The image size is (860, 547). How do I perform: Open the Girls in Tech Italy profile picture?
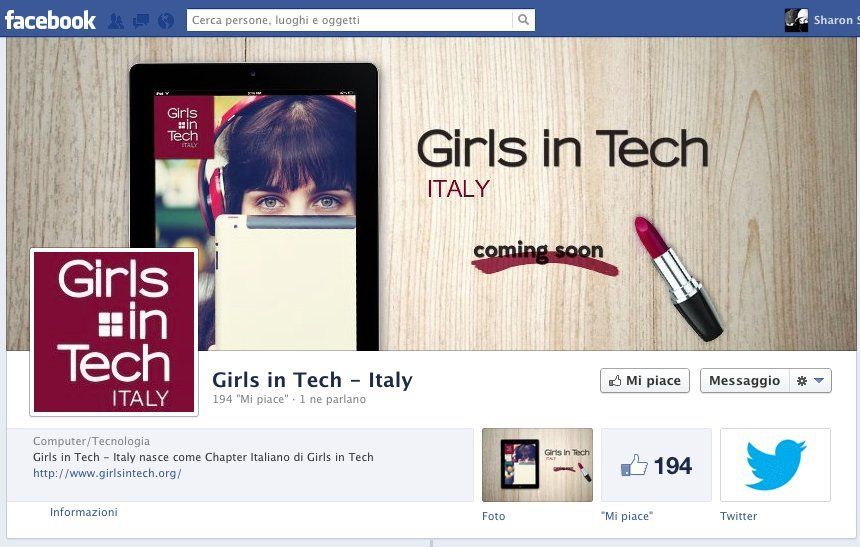114,332
